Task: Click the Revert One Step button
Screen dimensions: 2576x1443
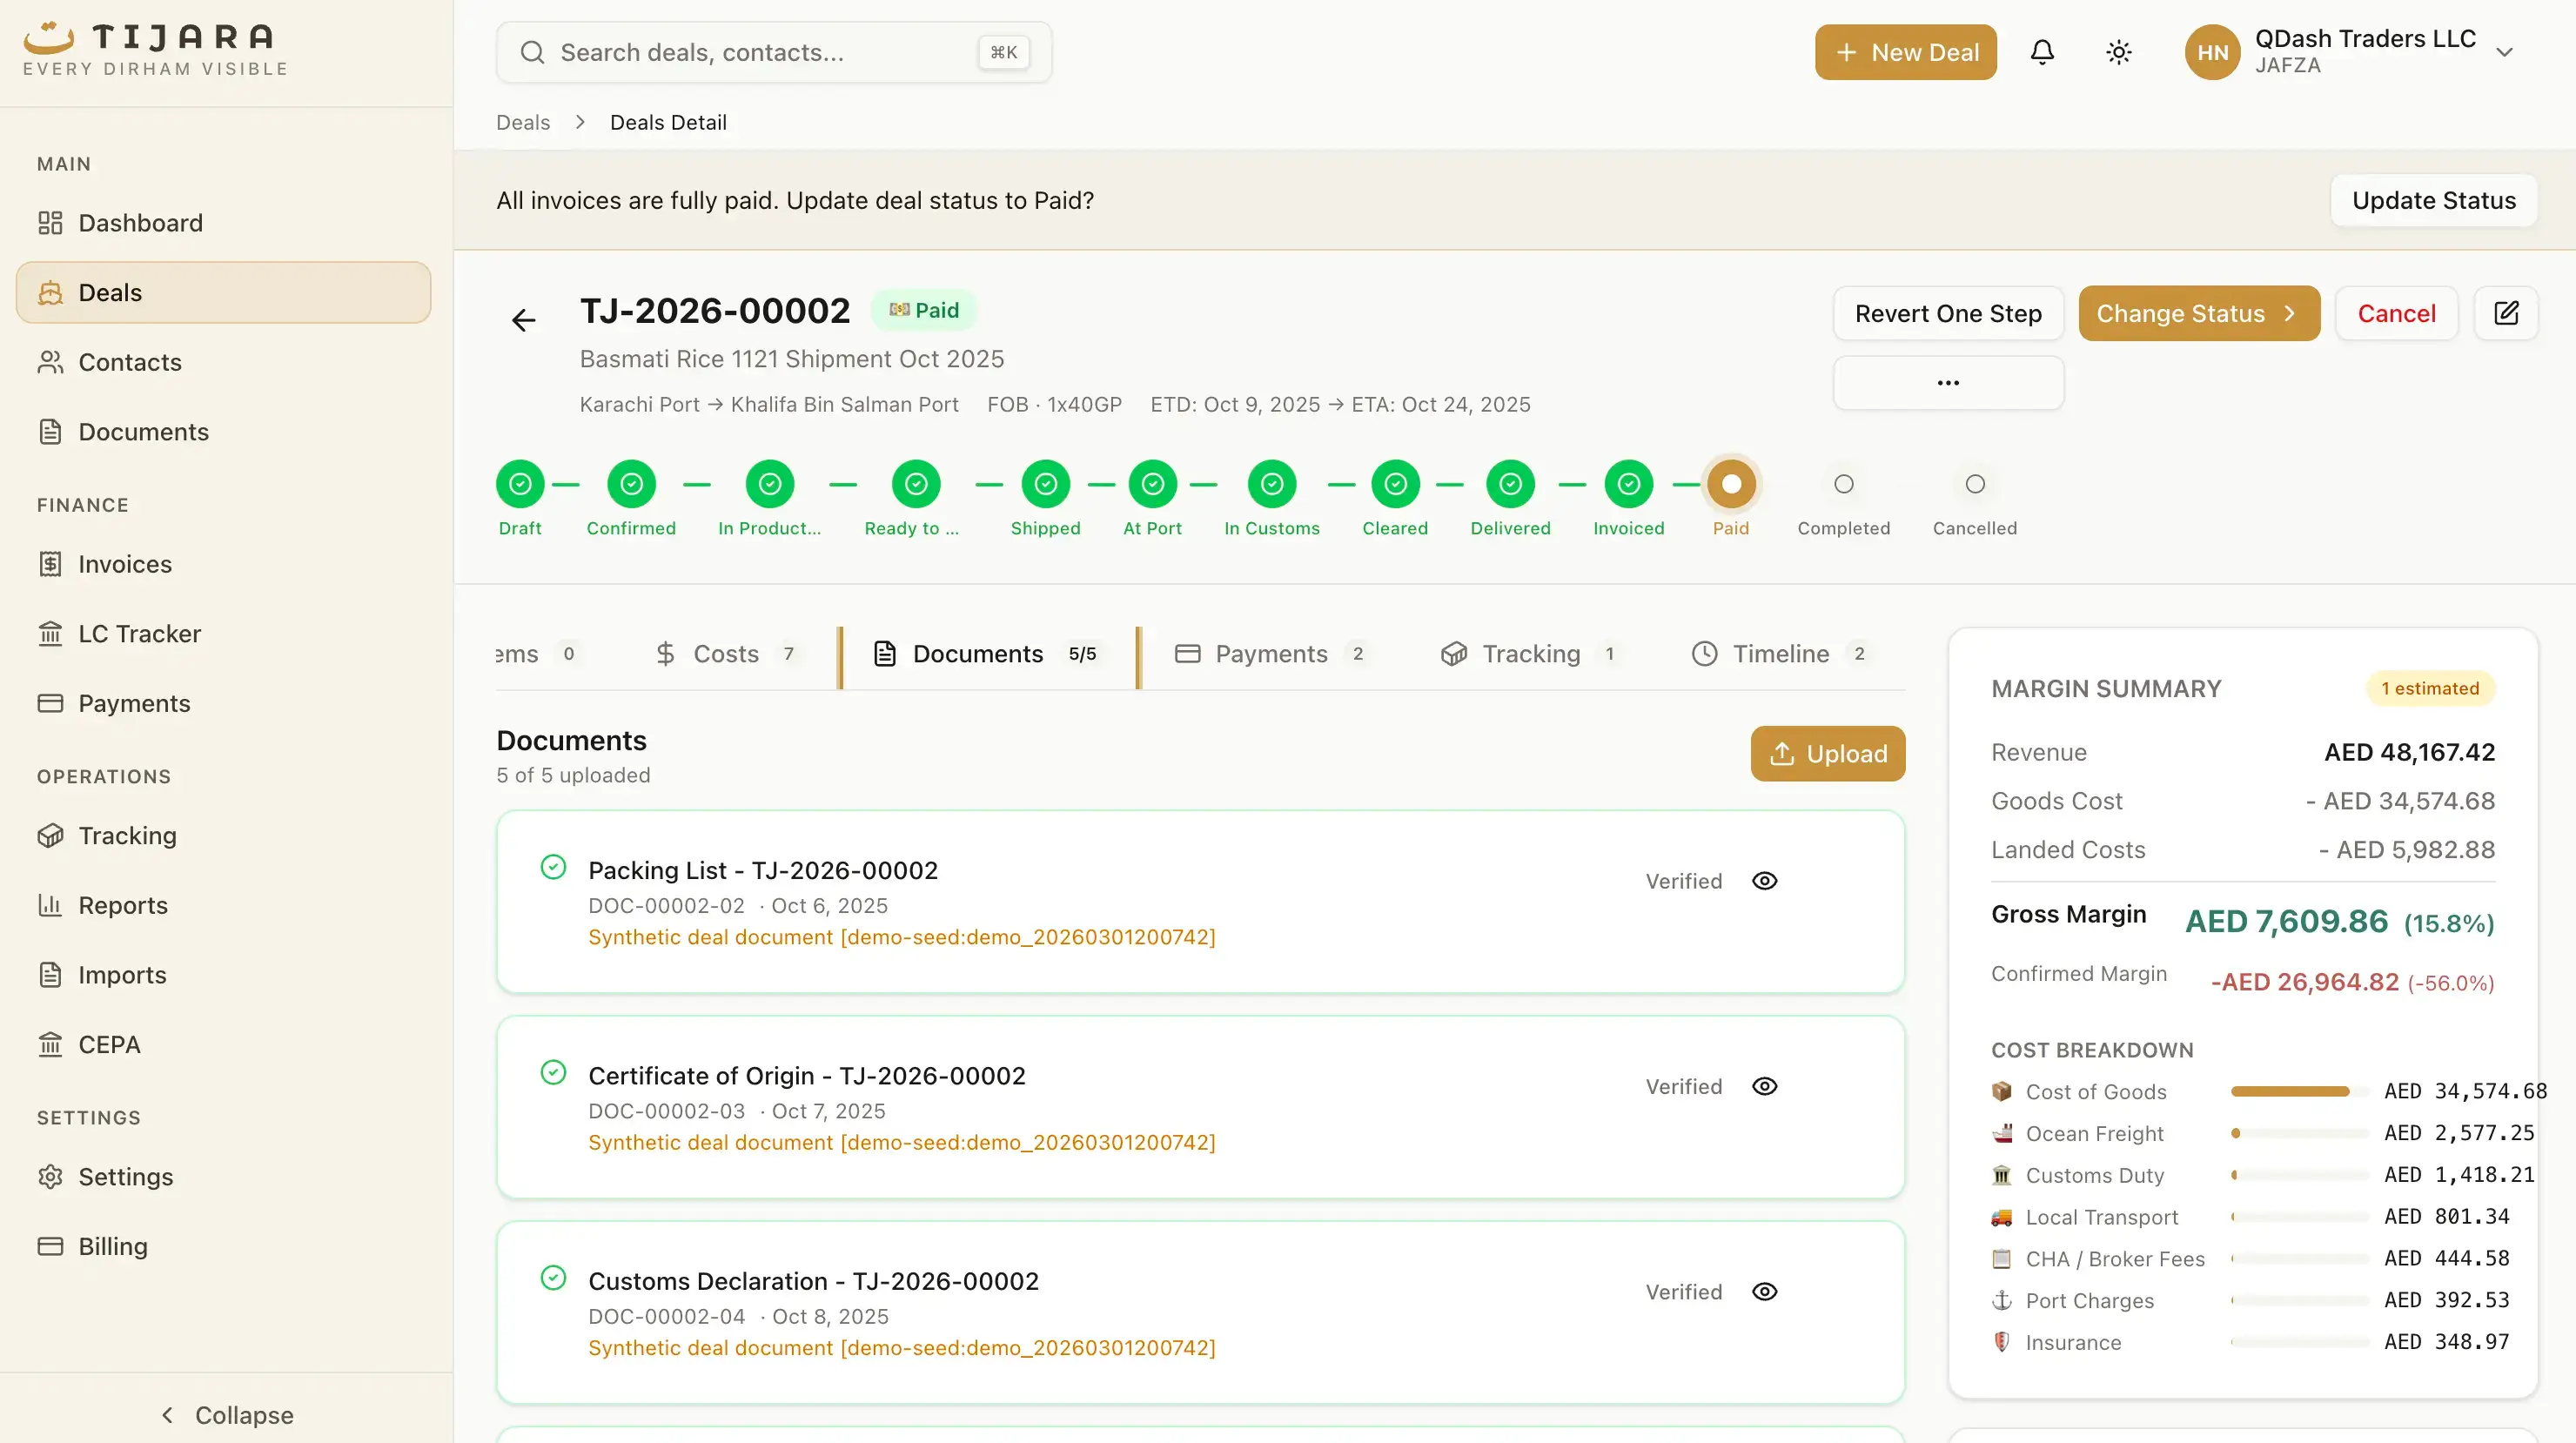Action: (x=1947, y=313)
